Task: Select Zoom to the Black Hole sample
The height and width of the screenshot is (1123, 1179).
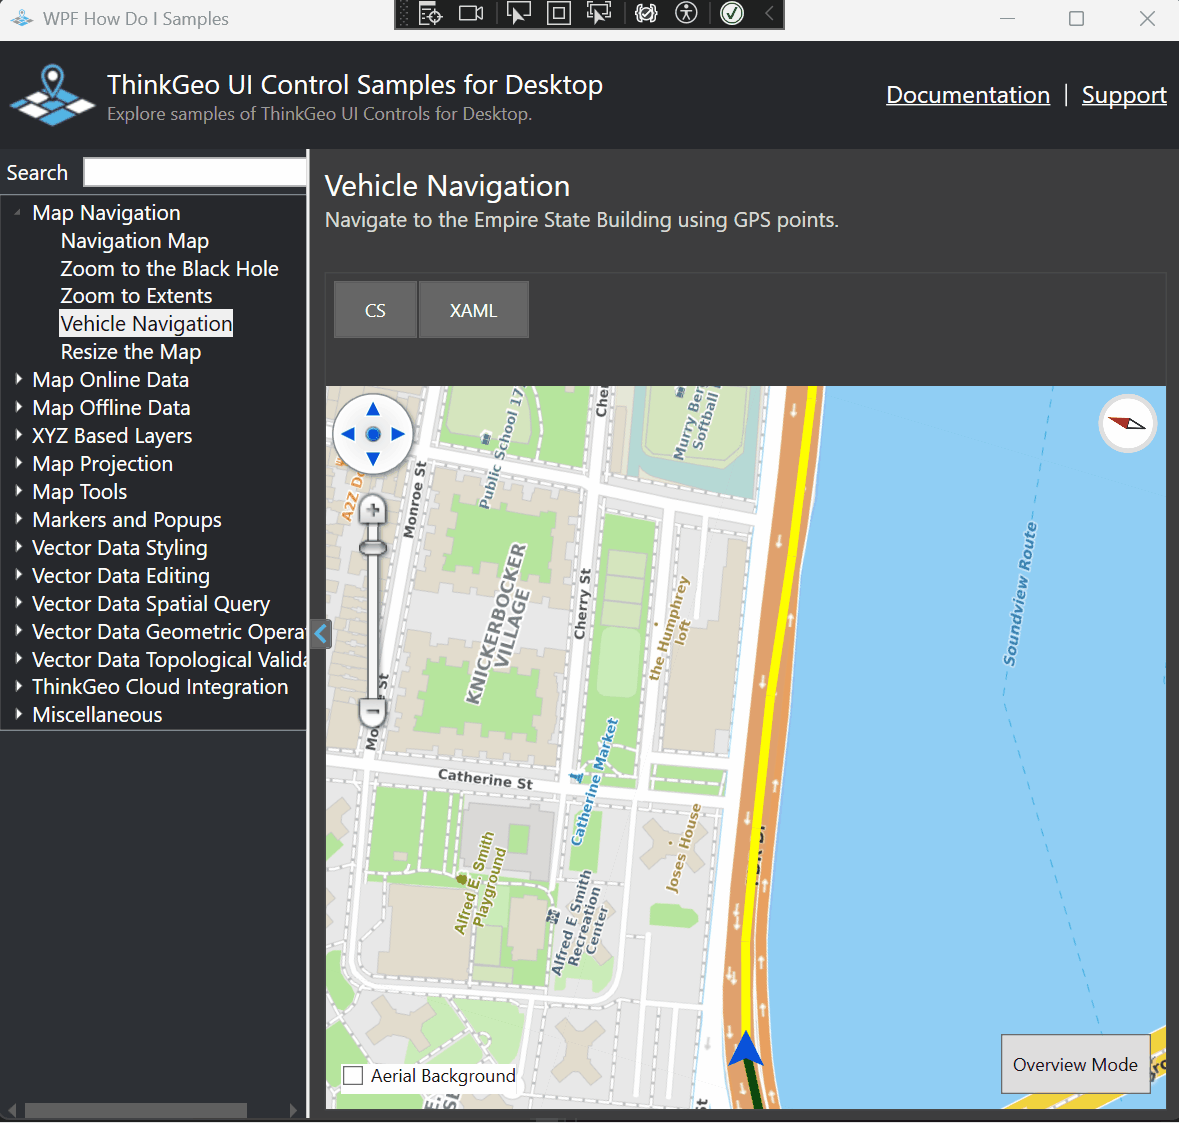Action: 169,269
